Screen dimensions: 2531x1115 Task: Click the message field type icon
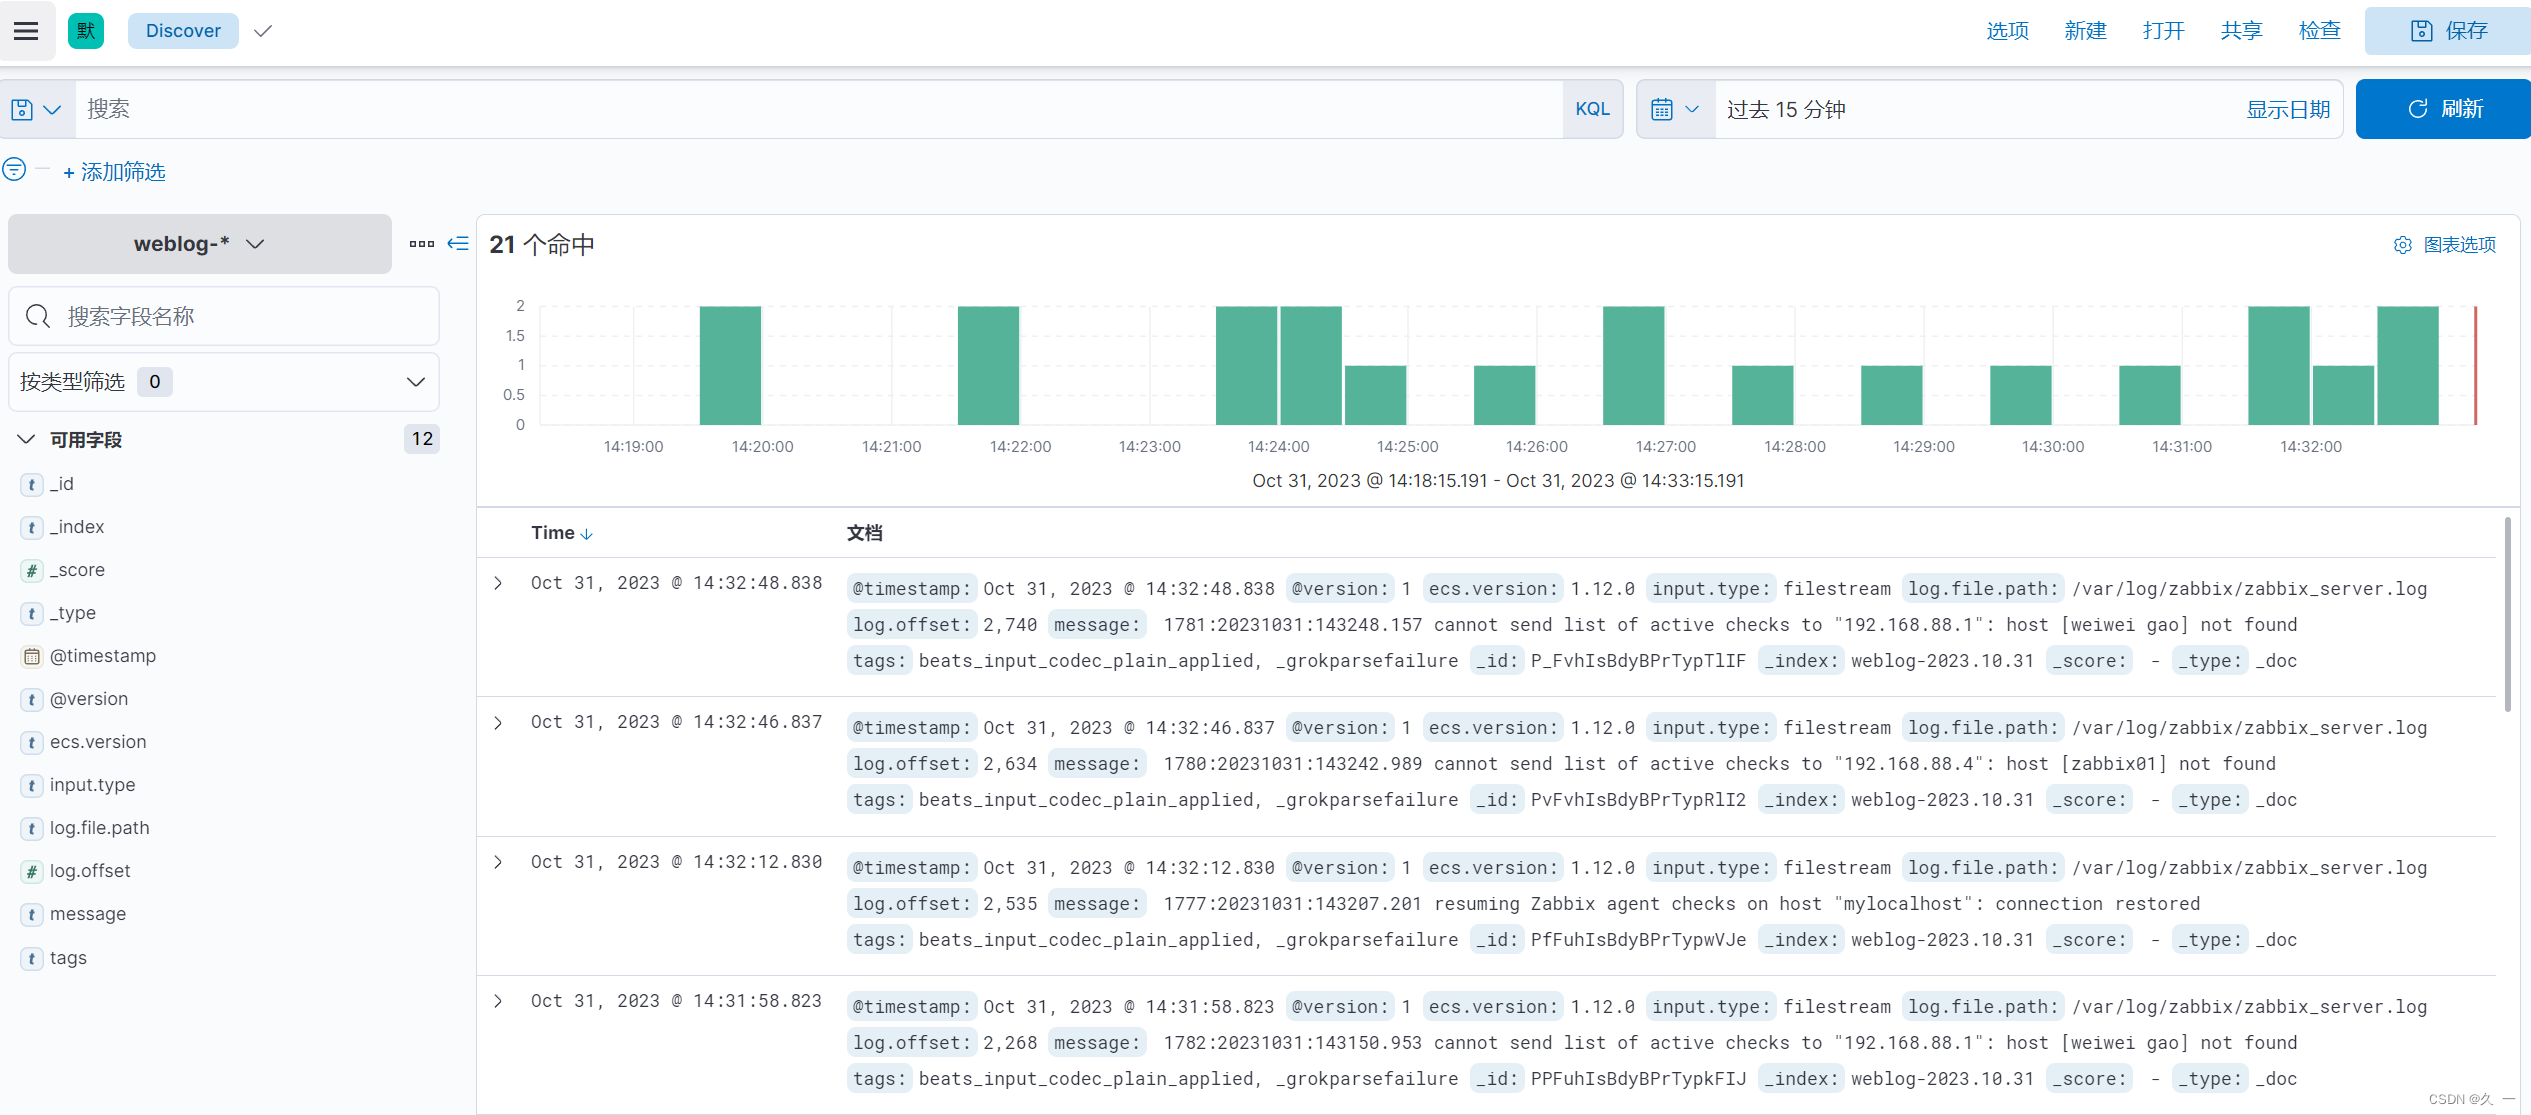[x=32, y=914]
